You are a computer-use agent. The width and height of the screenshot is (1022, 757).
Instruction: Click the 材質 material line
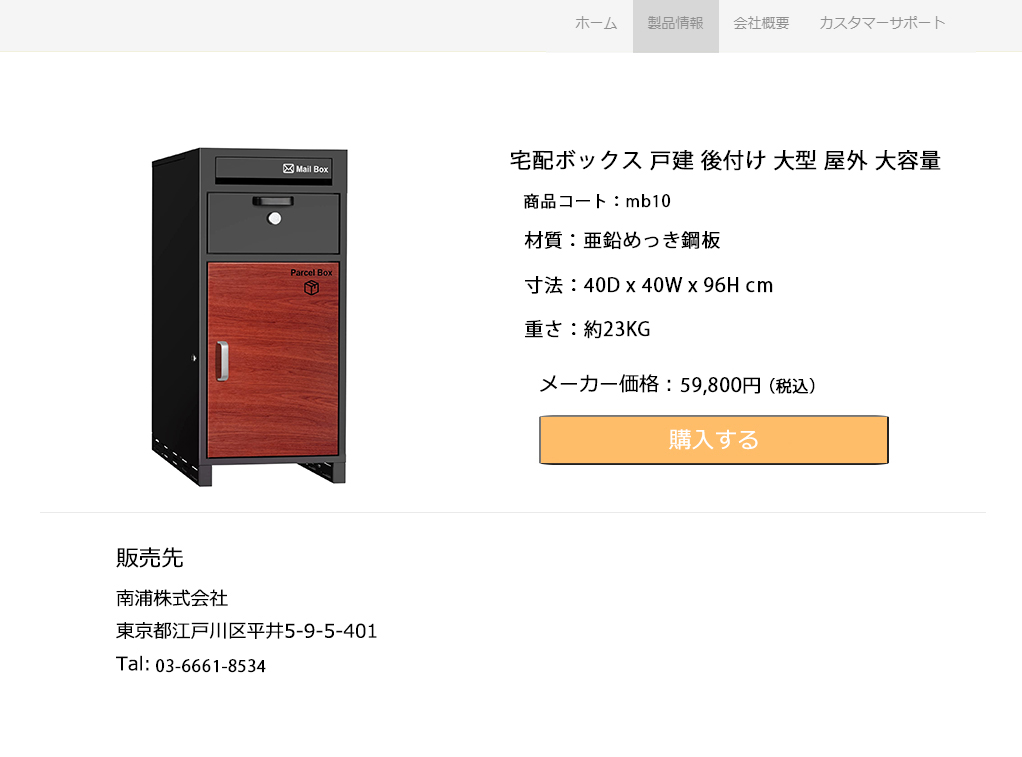tap(622, 240)
